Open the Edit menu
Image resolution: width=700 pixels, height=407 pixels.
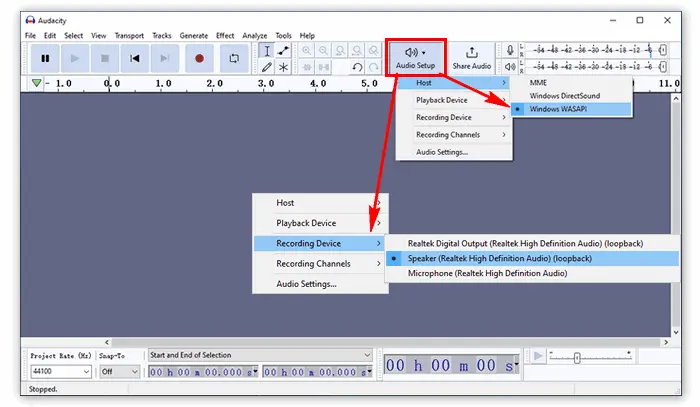[50, 36]
